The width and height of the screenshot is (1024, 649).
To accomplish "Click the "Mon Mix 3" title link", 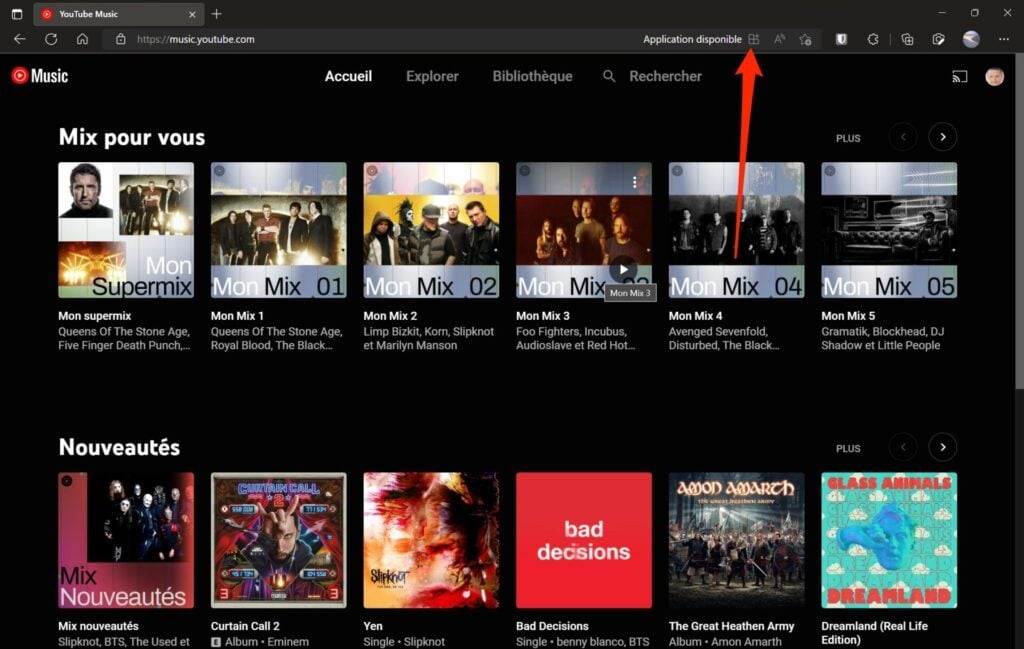I will pyautogui.click(x=543, y=316).
